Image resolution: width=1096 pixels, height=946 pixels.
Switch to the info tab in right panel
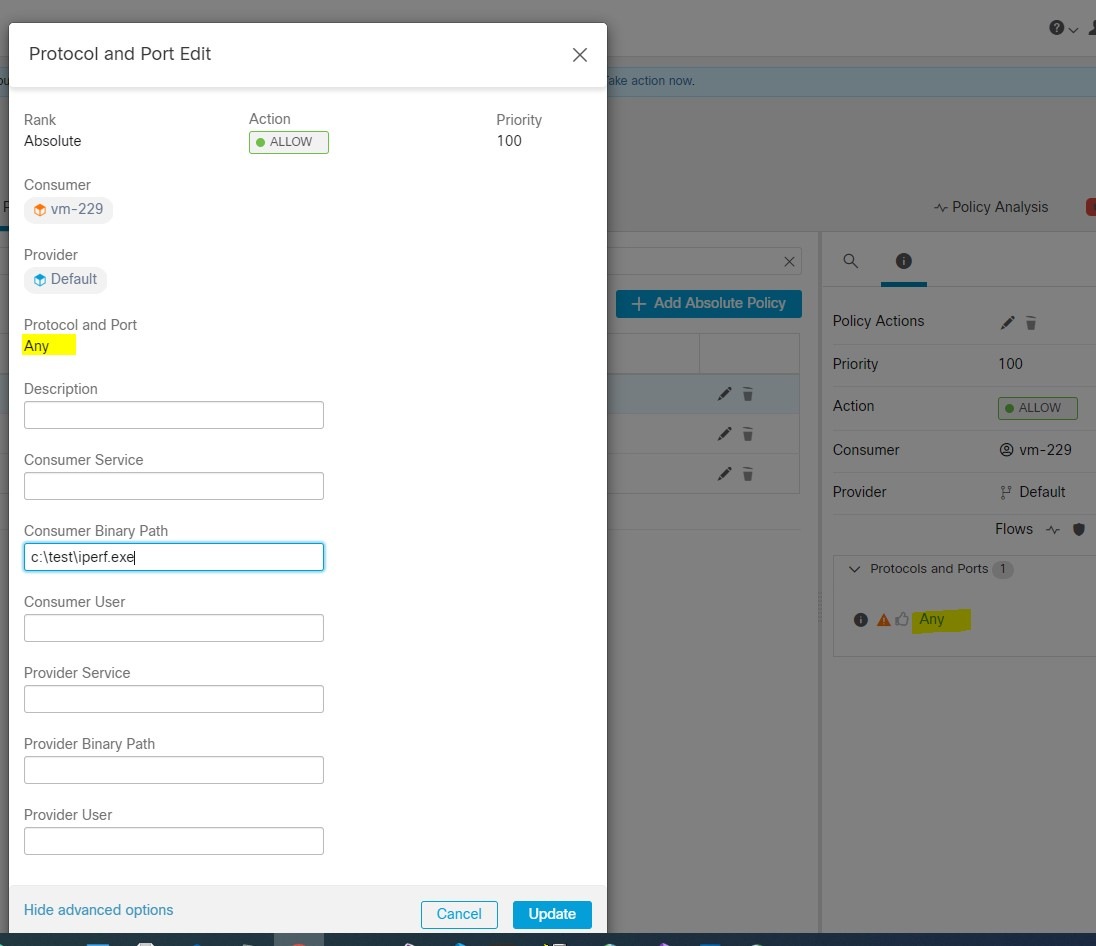(904, 262)
